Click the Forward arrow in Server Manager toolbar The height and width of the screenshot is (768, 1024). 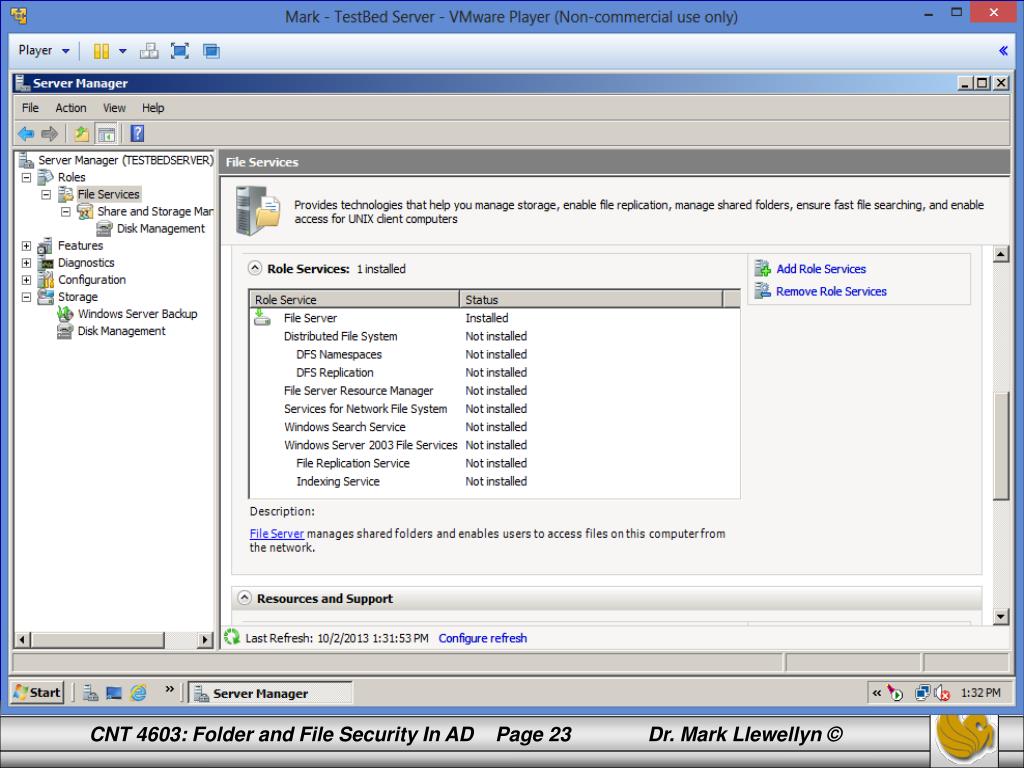50,134
